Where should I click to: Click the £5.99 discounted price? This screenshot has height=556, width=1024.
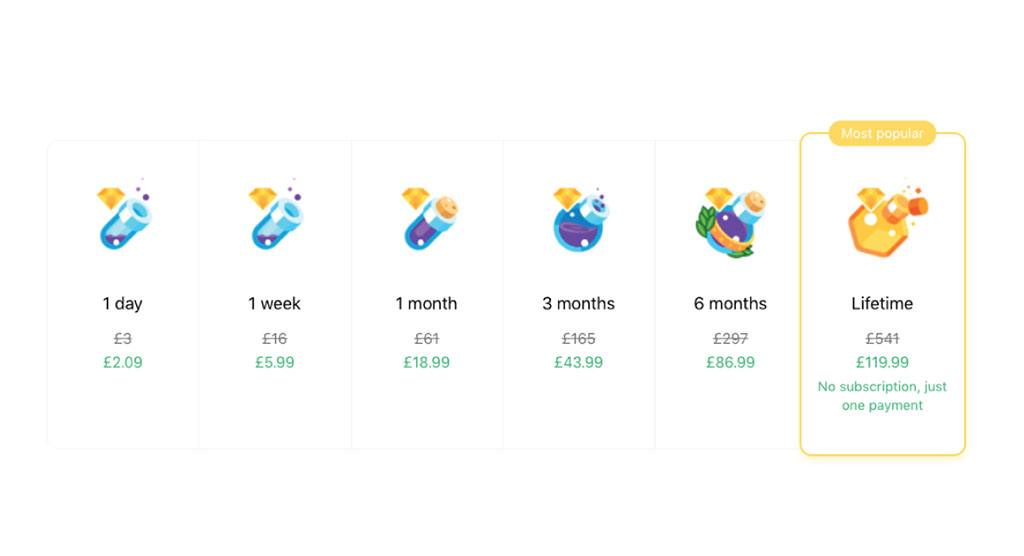click(x=275, y=363)
